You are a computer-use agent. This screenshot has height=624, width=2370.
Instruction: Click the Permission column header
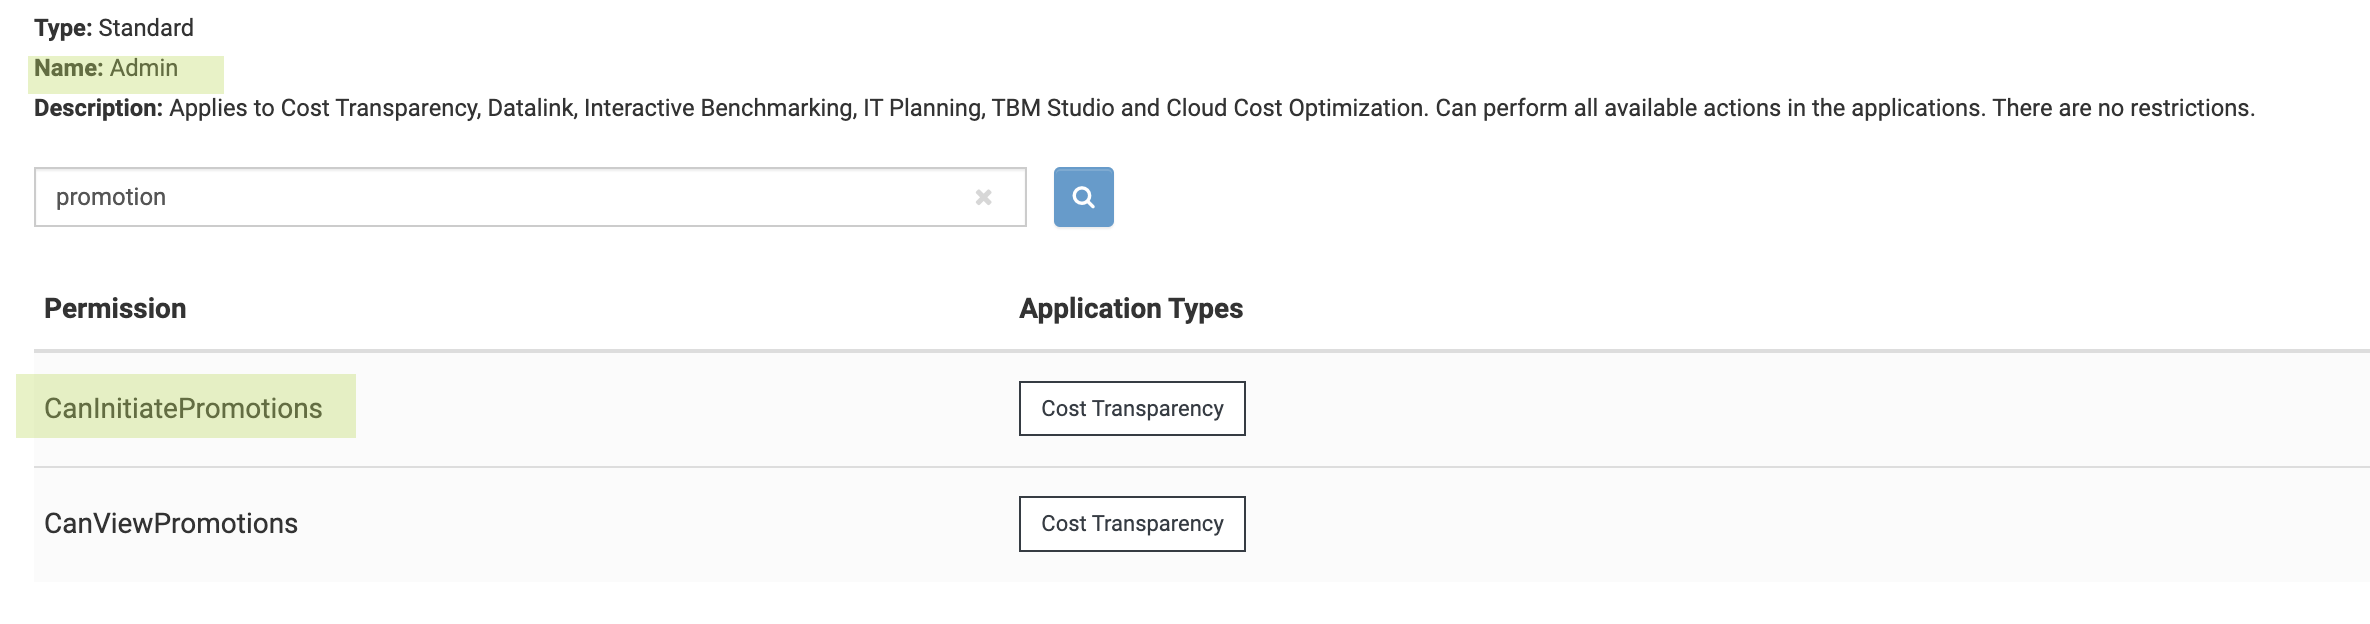click(x=115, y=308)
